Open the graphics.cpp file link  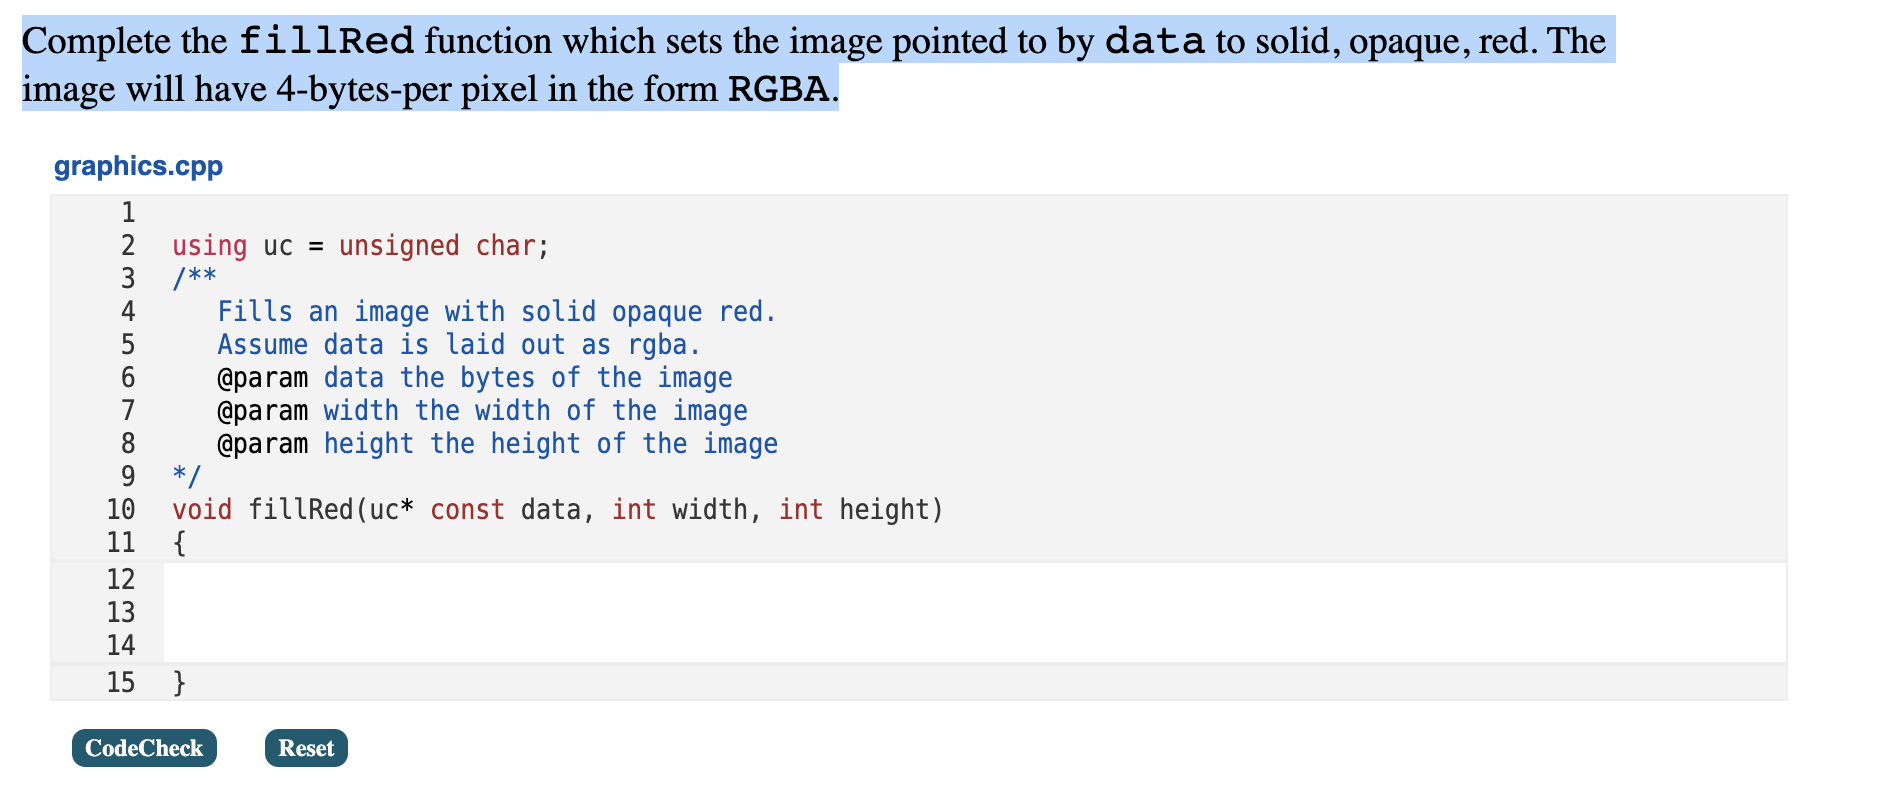(138, 166)
